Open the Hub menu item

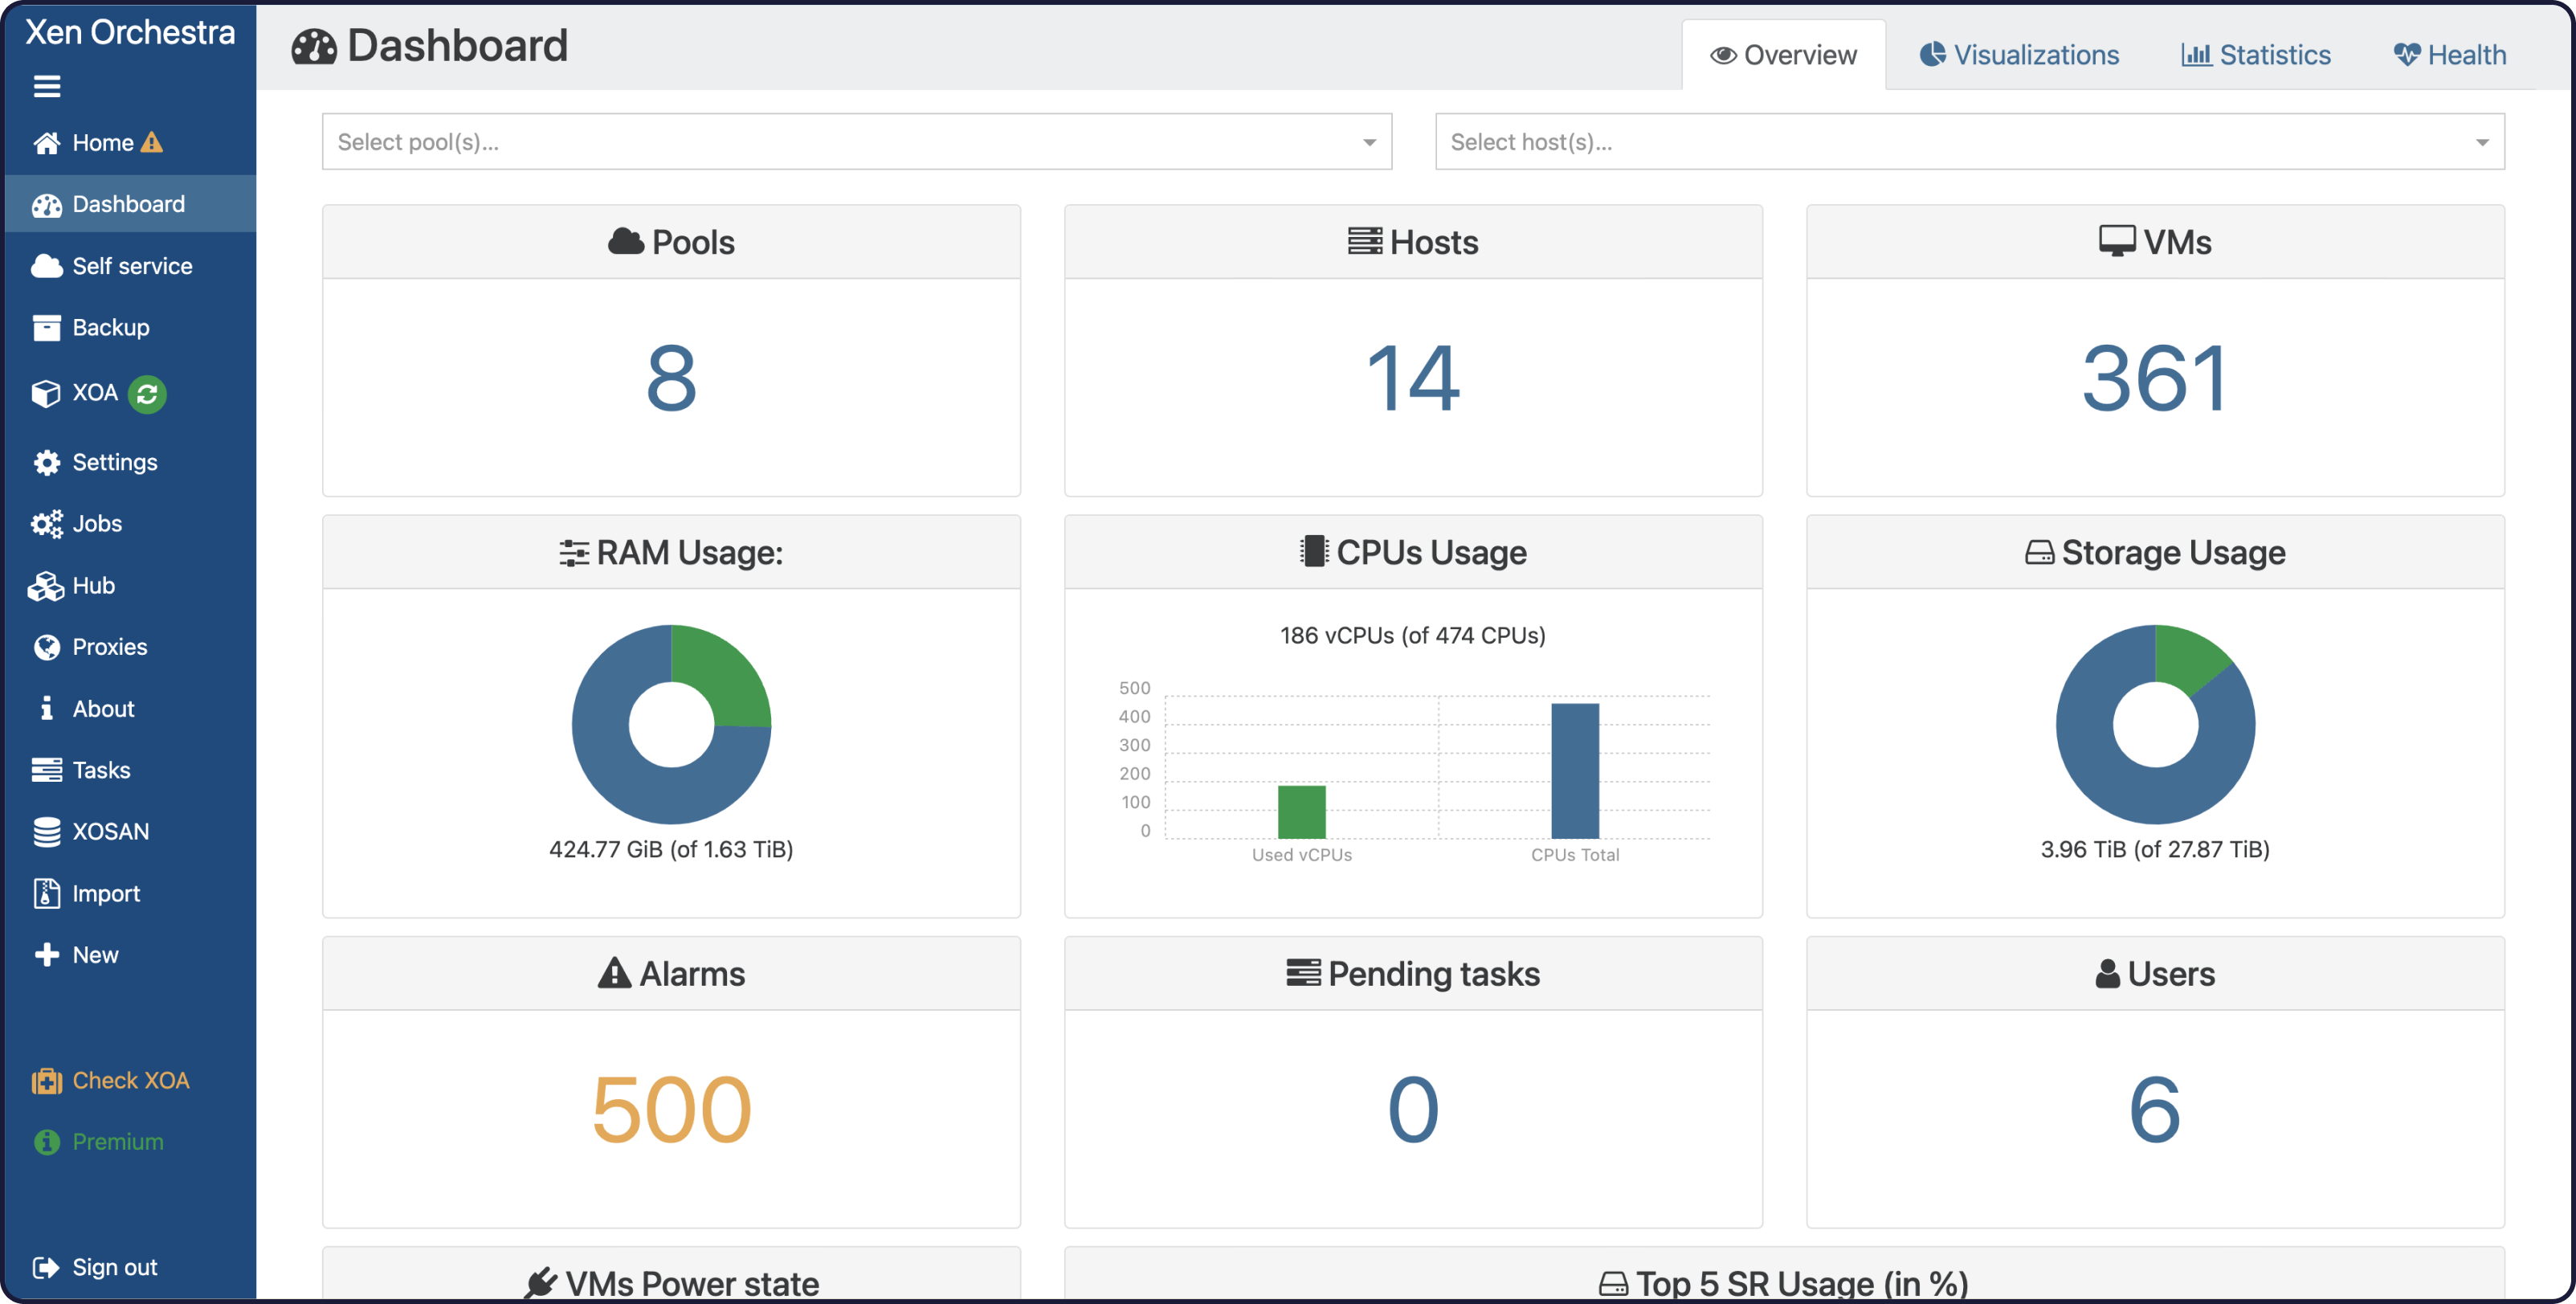click(130, 586)
